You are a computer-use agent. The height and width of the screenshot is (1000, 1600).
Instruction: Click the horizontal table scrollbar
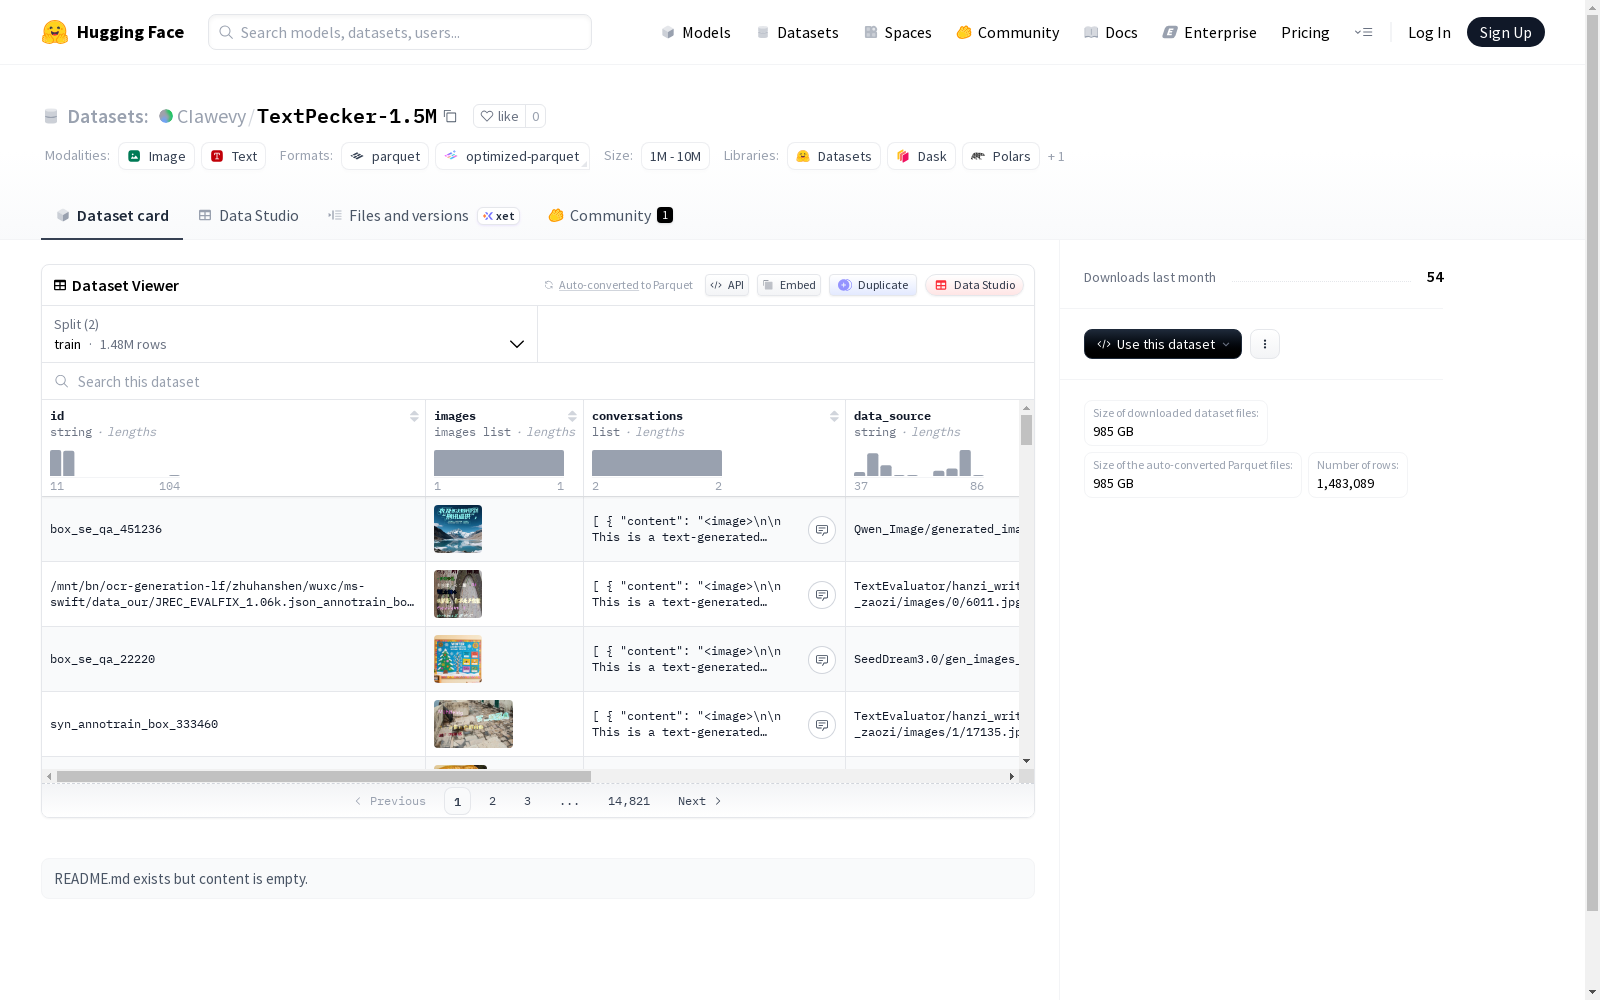click(x=324, y=776)
